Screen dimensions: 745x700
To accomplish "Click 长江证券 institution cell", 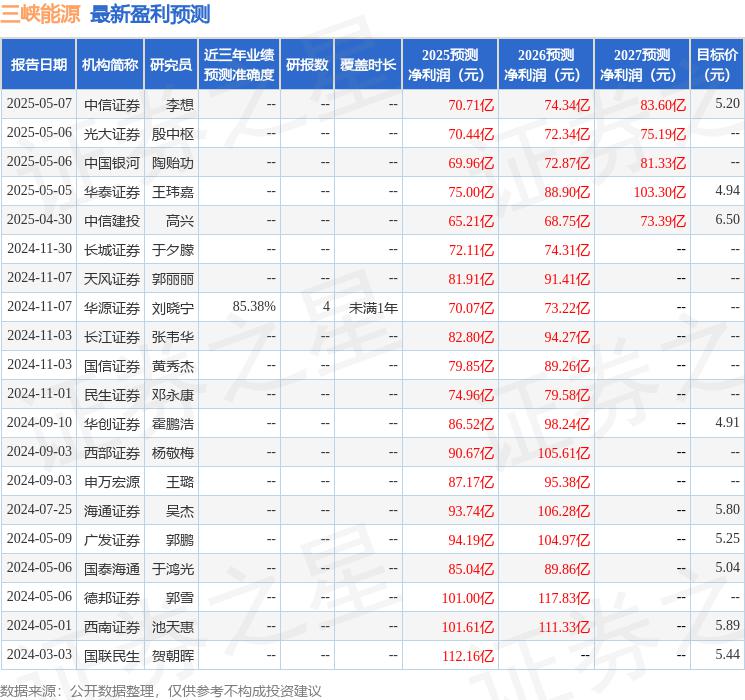I will [x=112, y=337].
